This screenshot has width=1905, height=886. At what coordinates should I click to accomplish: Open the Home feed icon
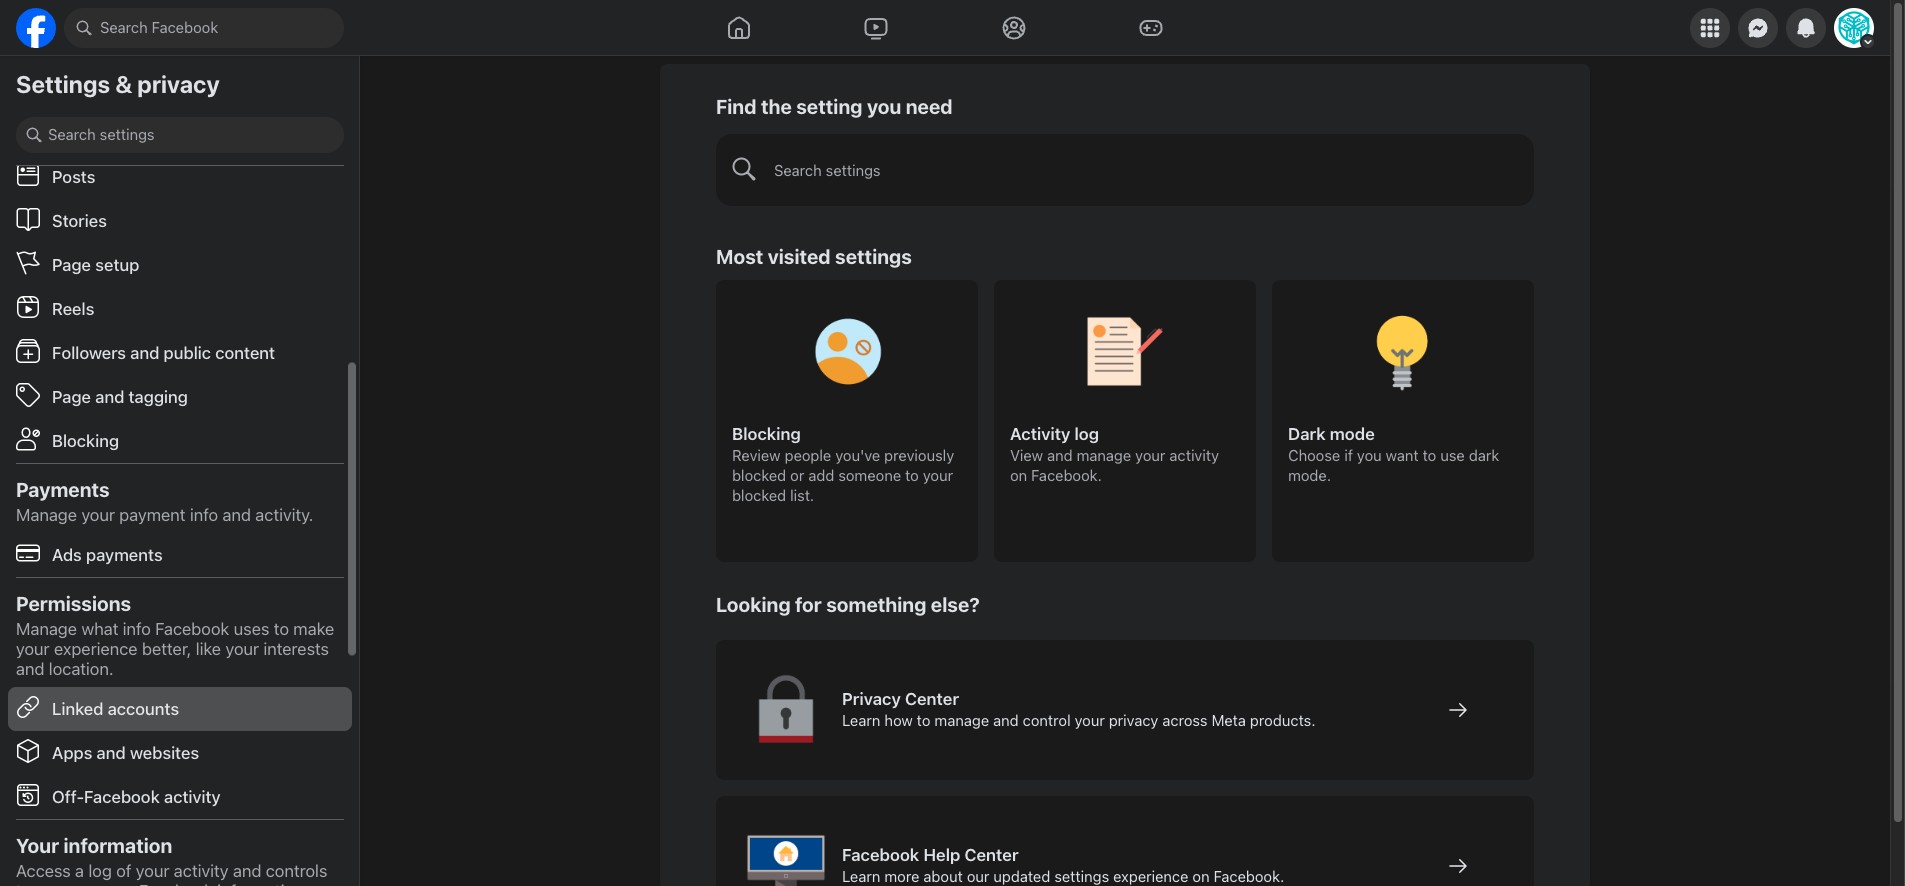tap(739, 28)
